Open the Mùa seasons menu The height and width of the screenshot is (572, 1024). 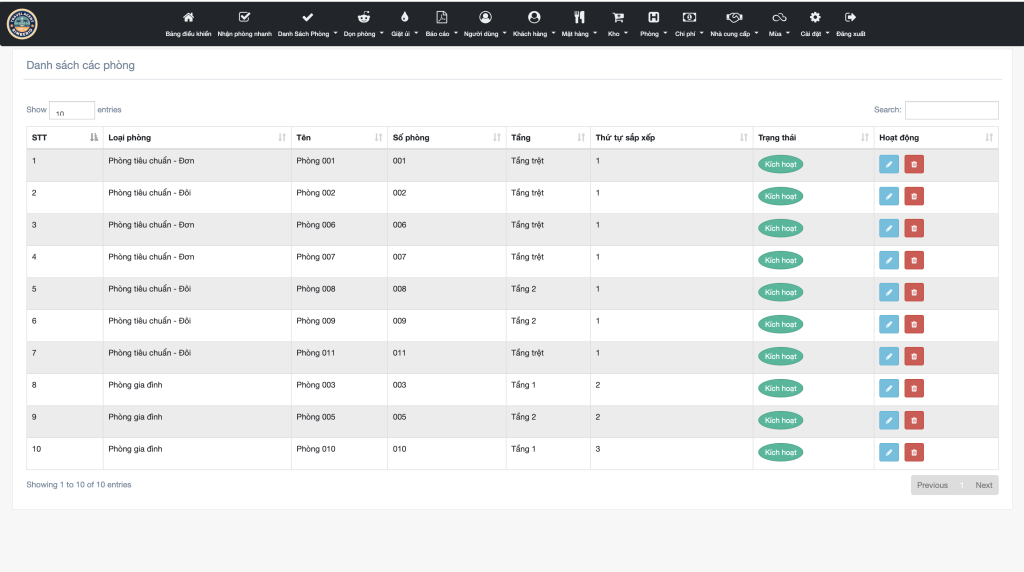(x=779, y=24)
